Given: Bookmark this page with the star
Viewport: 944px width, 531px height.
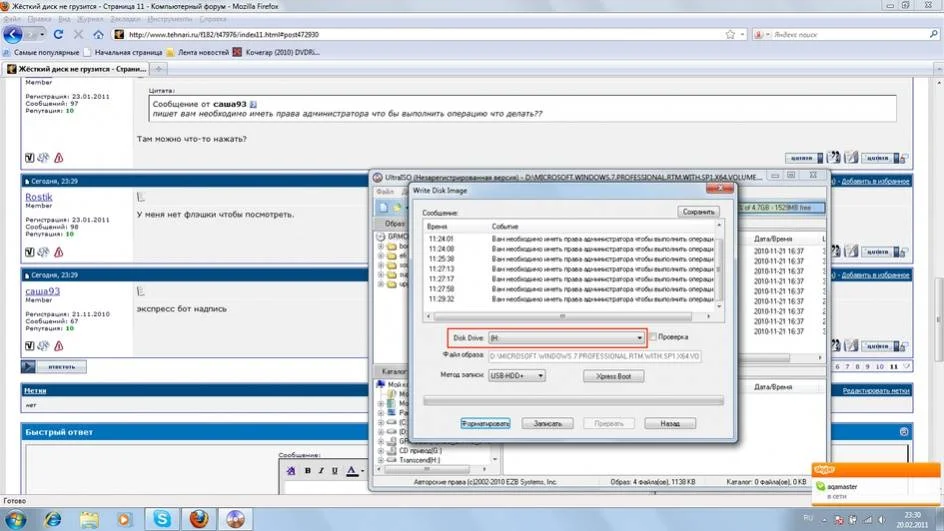Looking at the screenshot, I should (730, 34).
